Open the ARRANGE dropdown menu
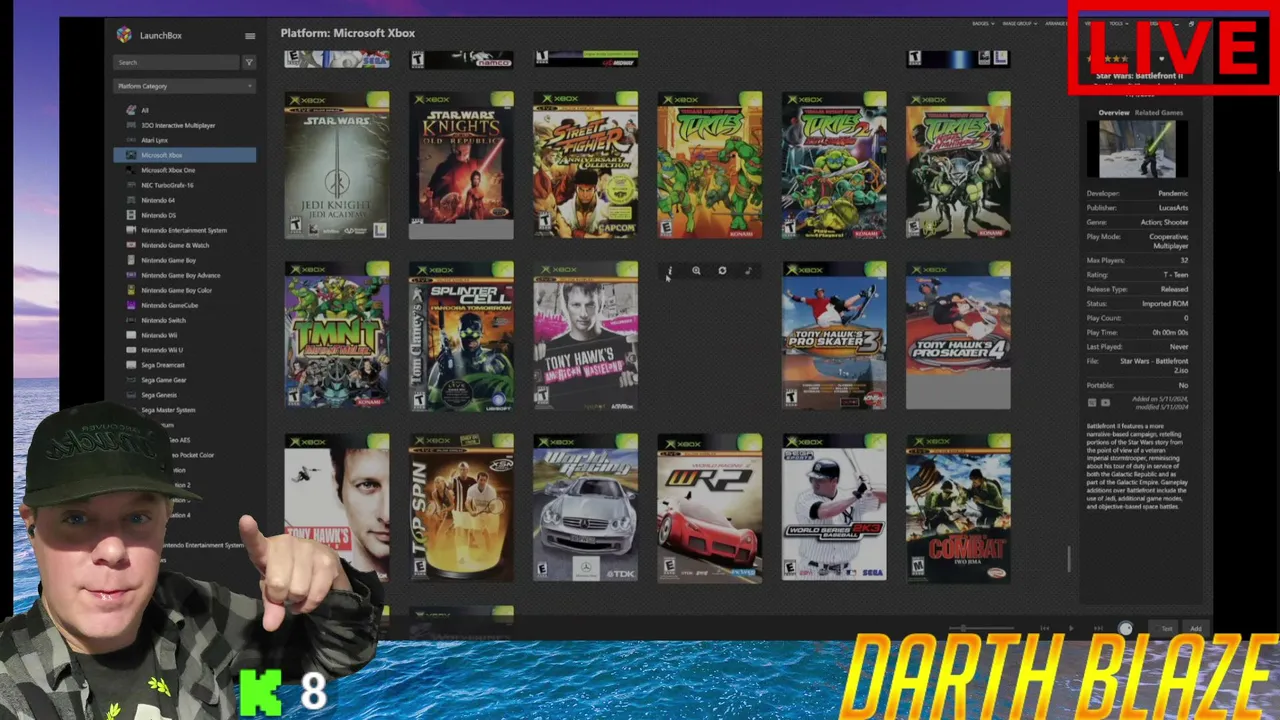Image resolution: width=1280 pixels, height=720 pixels. pyautogui.click(x=1058, y=24)
